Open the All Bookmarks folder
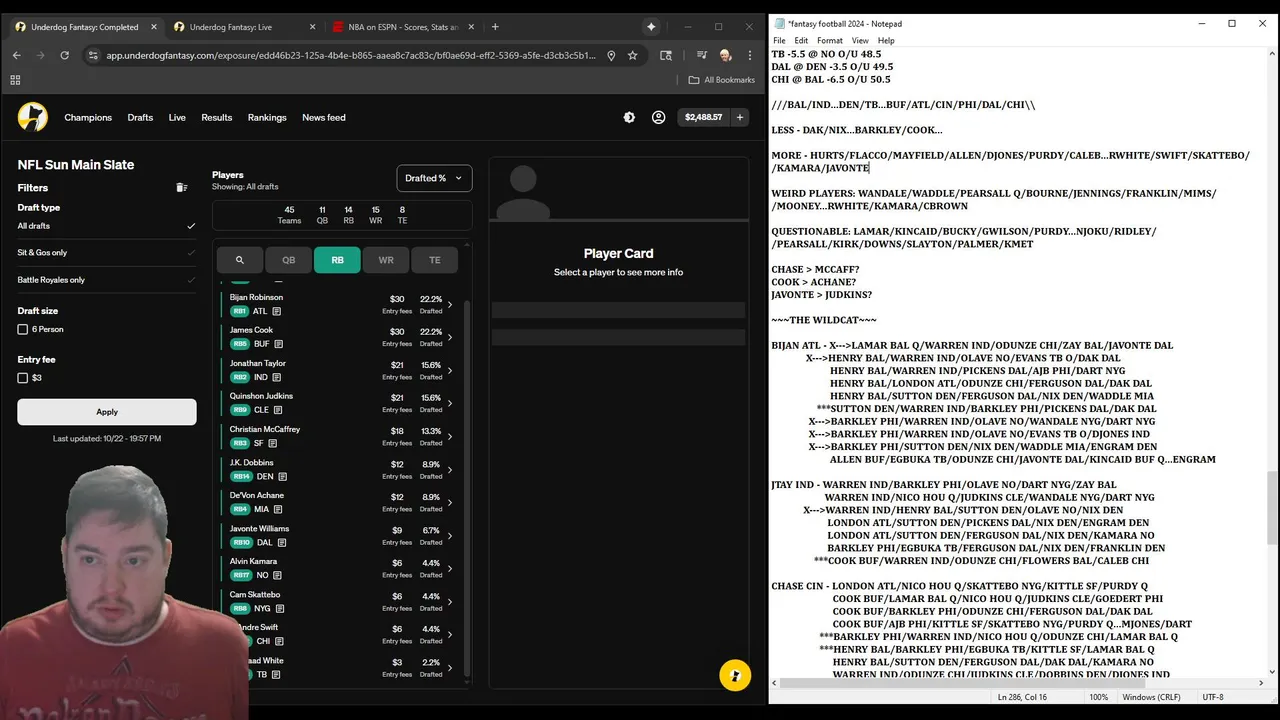Screen dimensions: 1280x720 pyautogui.click(x=722, y=80)
